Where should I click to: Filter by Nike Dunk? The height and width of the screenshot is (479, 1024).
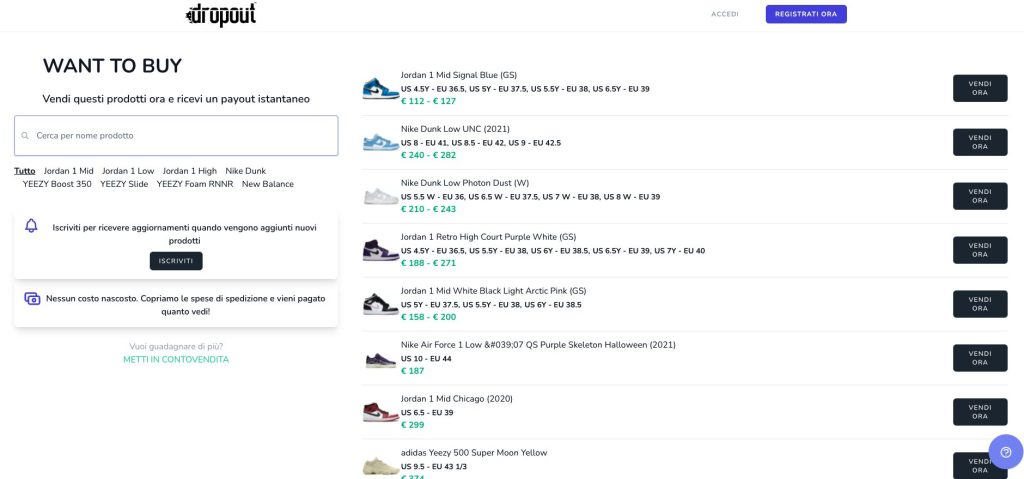(x=246, y=171)
